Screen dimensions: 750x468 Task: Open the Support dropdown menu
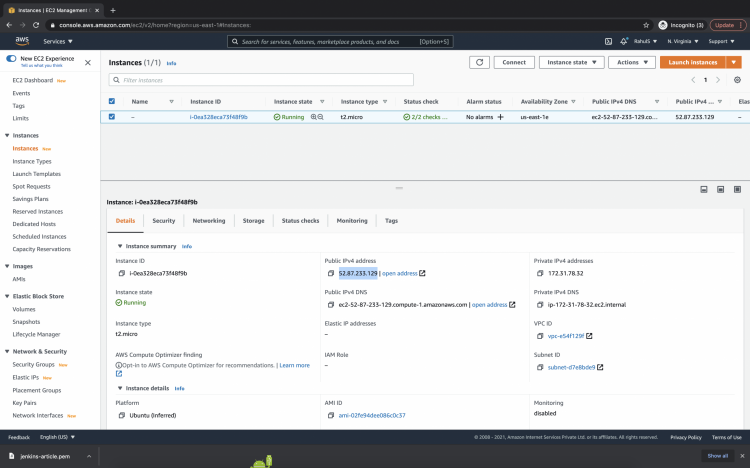click(721, 42)
